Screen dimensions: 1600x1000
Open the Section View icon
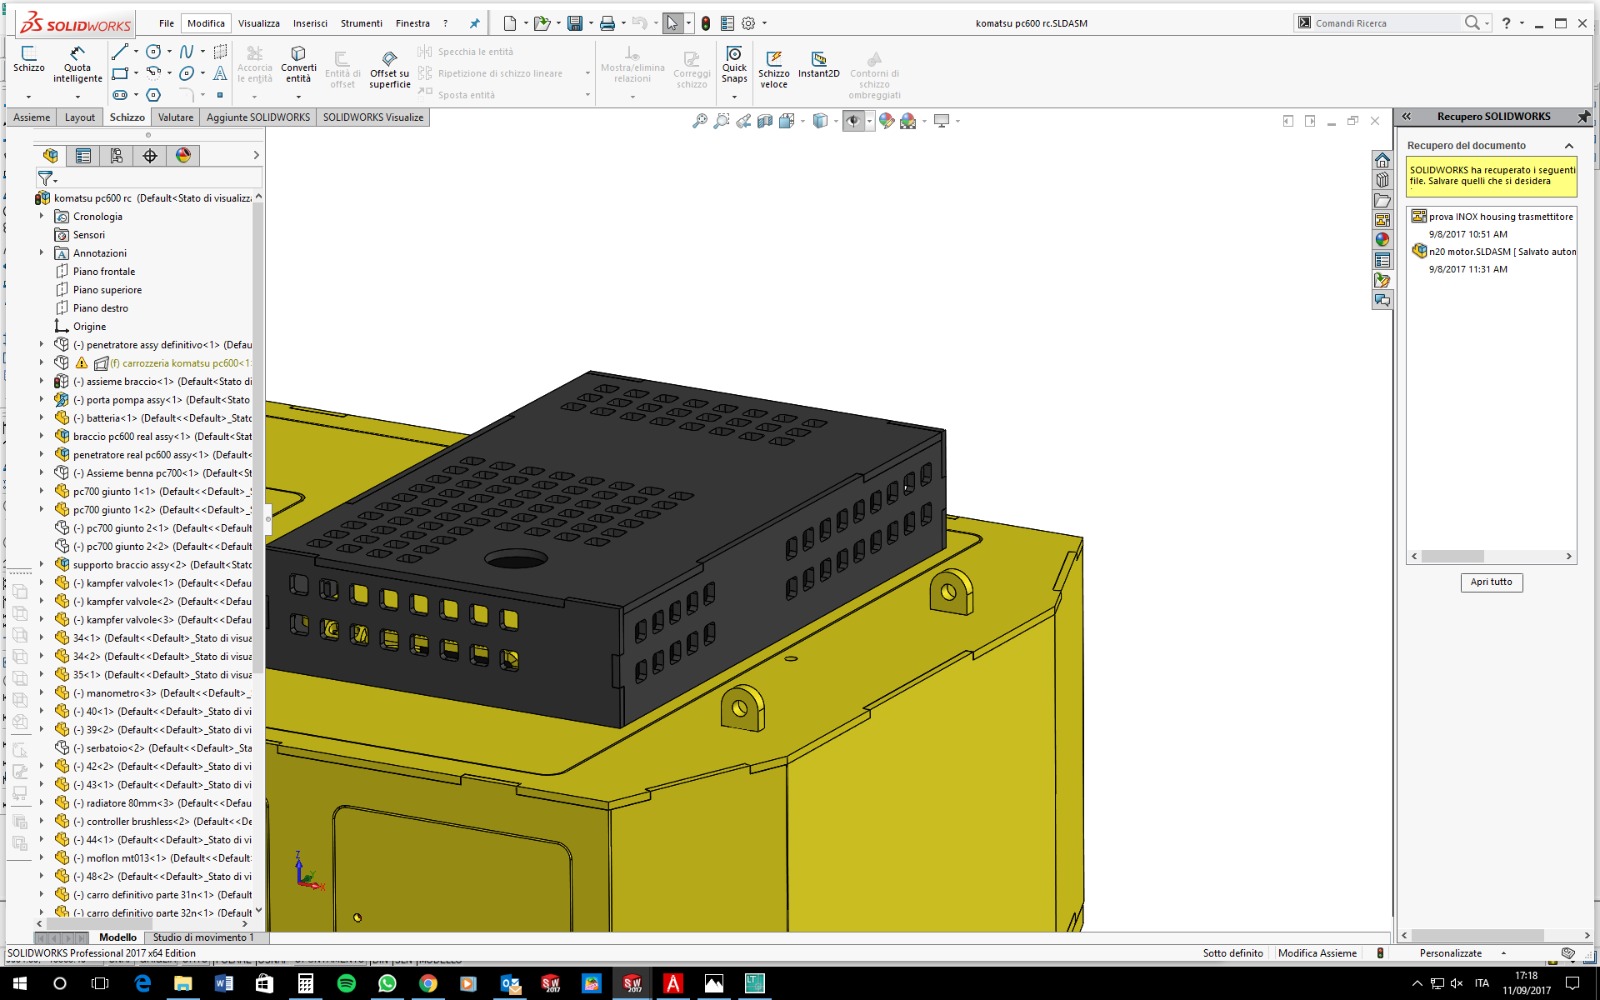click(763, 120)
